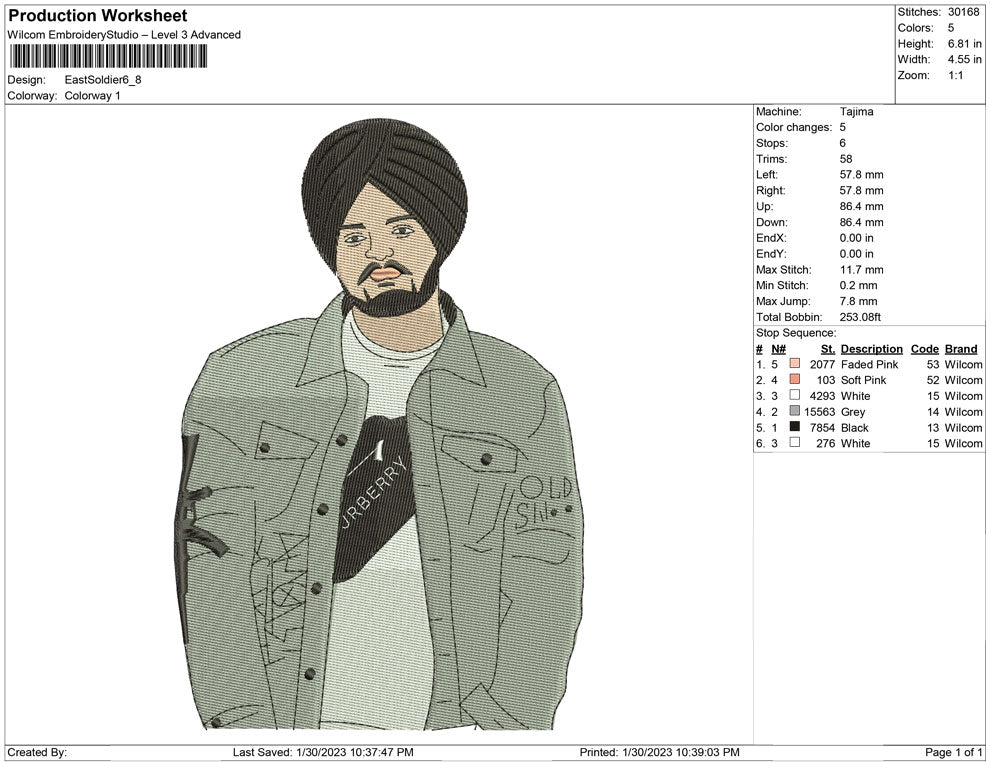Image resolution: width=990 pixels, height=762 pixels.
Task: Click the Max Jump value '7.8 mm'
Action: click(858, 301)
